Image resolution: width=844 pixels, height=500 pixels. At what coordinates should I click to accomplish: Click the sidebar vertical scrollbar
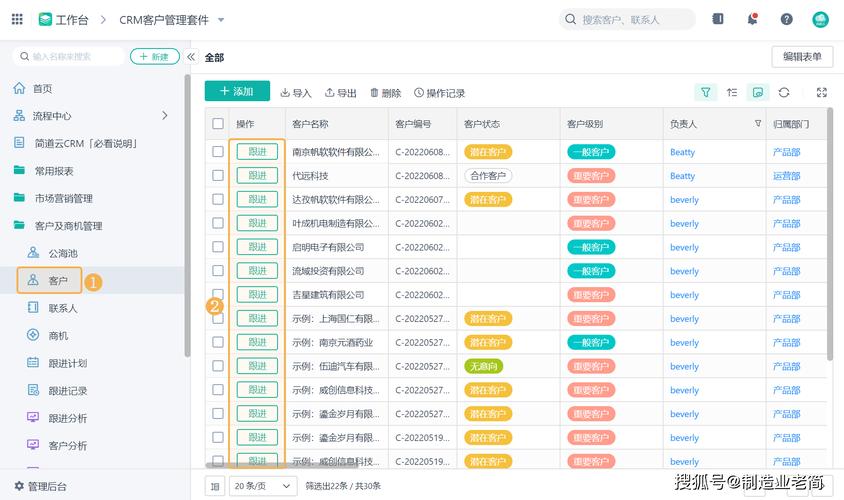[187, 215]
